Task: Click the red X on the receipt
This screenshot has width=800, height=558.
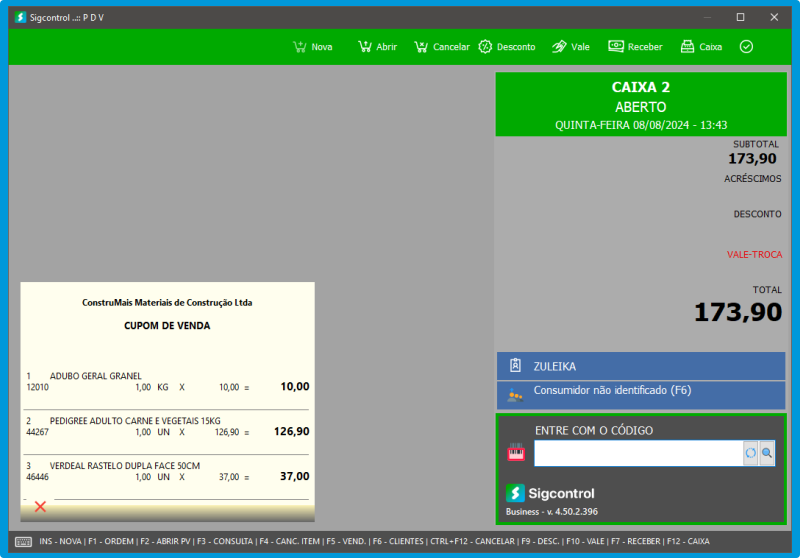Action: [40, 506]
